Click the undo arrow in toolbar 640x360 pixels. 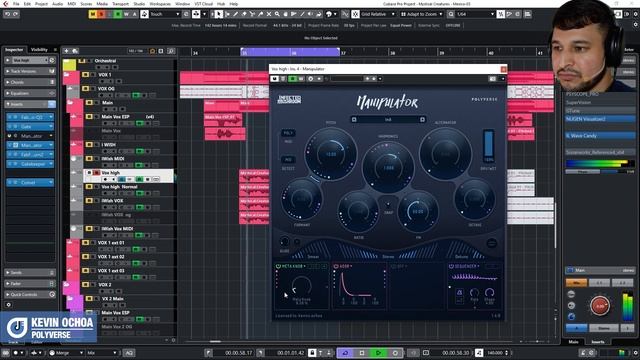[x=7, y=14]
